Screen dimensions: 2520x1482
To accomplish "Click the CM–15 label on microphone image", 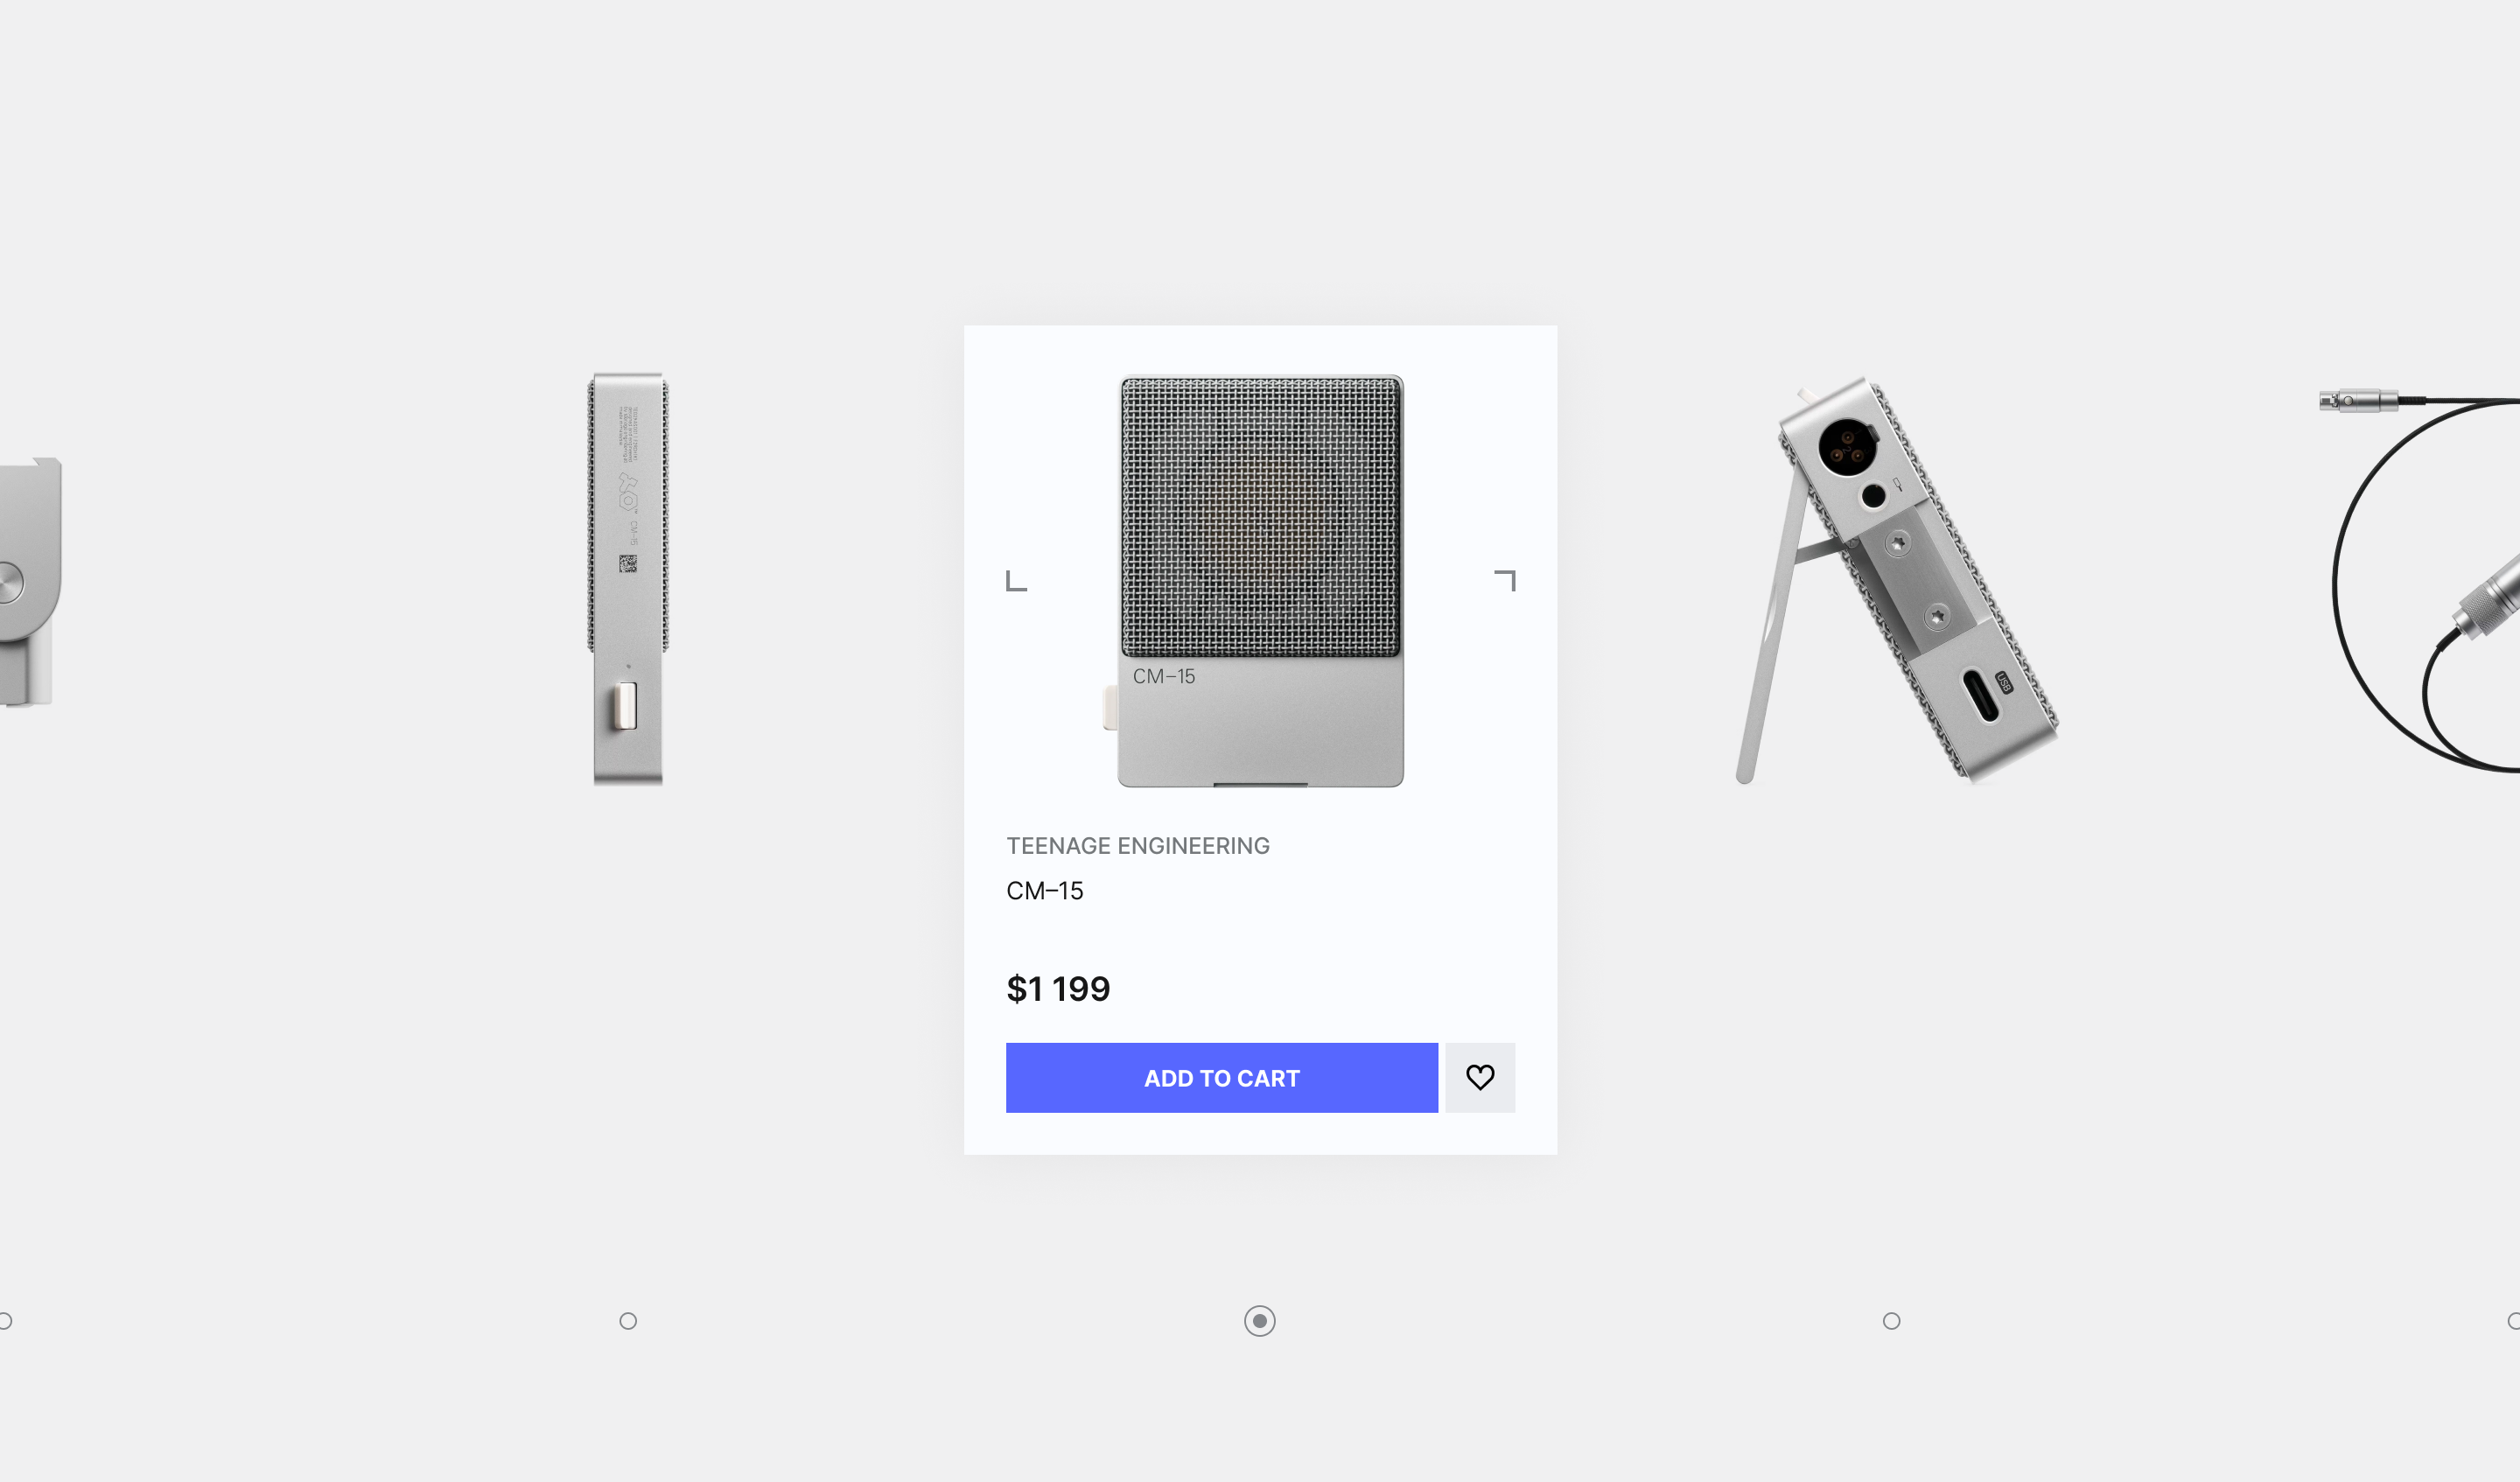I will pyautogui.click(x=1163, y=677).
